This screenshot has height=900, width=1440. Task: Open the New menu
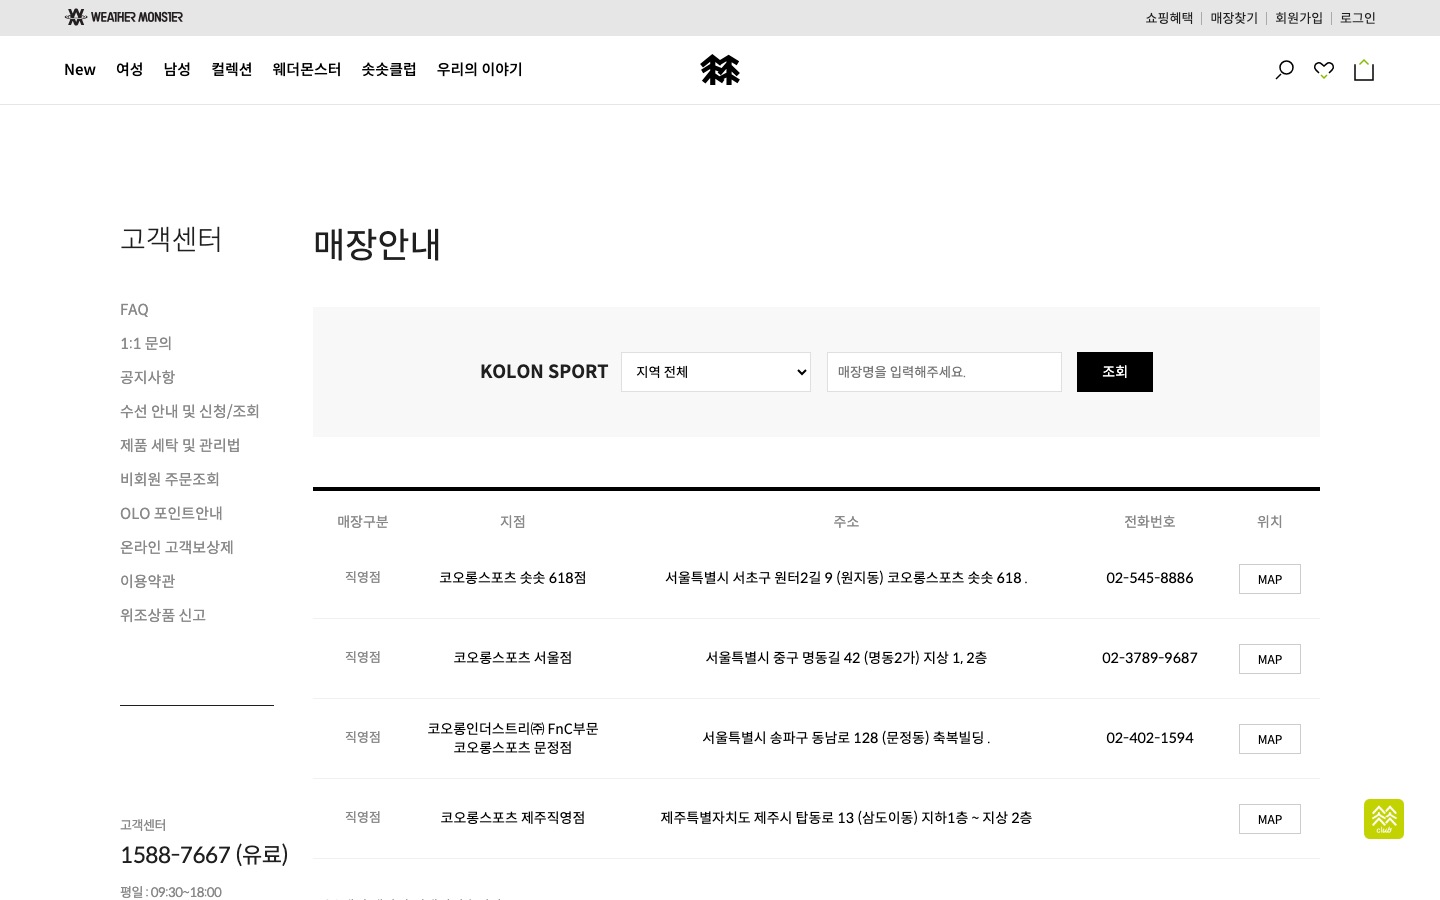[80, 69]
